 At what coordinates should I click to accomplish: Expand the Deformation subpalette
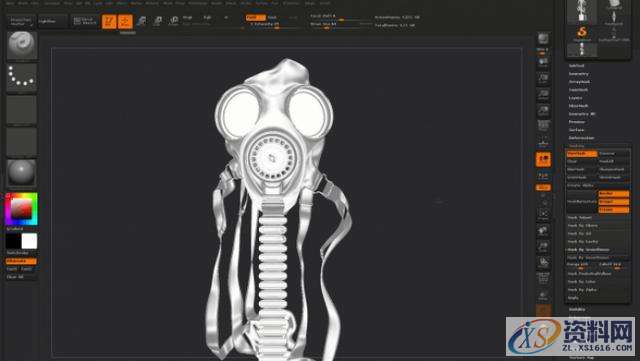581,138
